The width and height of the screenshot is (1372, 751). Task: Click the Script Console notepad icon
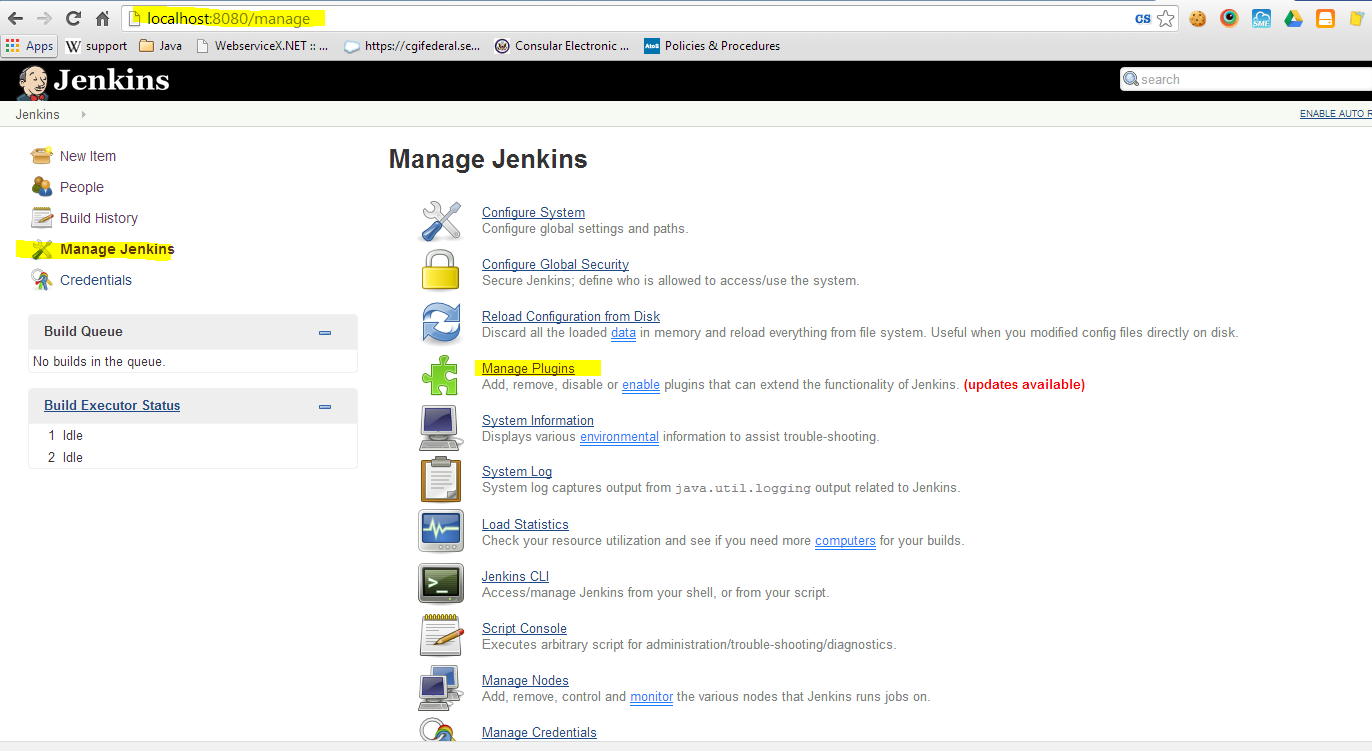(441, 636)
